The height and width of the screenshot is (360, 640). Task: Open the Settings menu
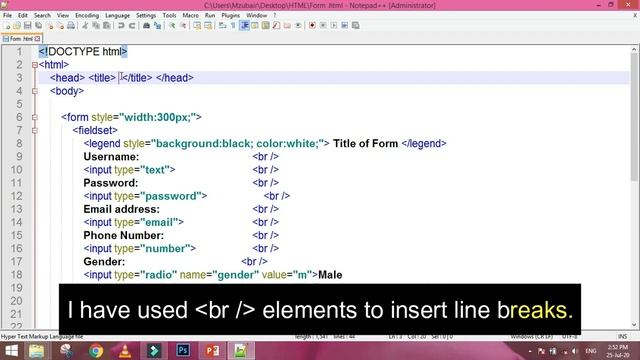pos(146,16)
